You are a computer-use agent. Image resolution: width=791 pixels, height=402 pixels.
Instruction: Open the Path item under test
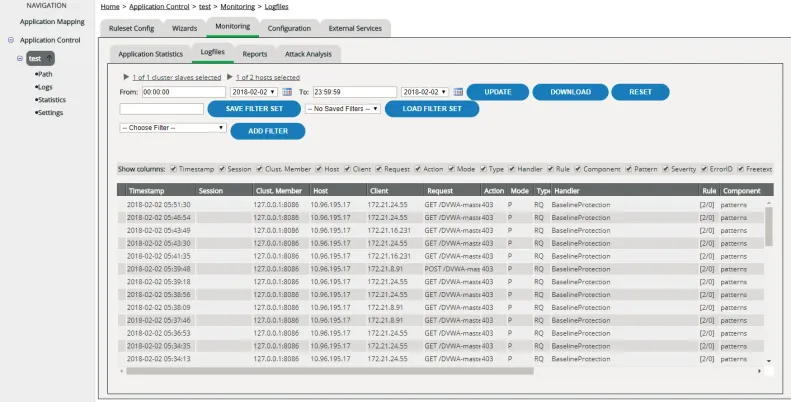pos(45,74)
